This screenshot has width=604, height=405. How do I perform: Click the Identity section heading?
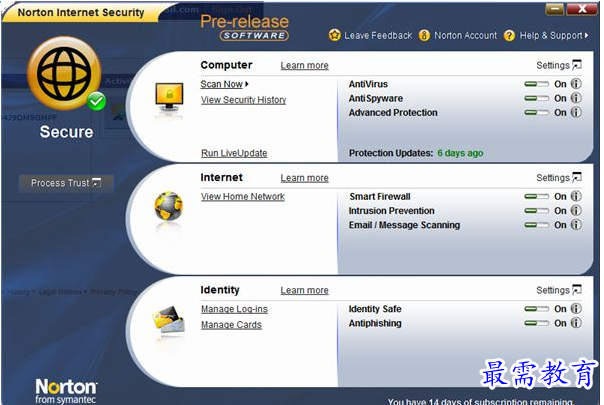pos(220,290)
